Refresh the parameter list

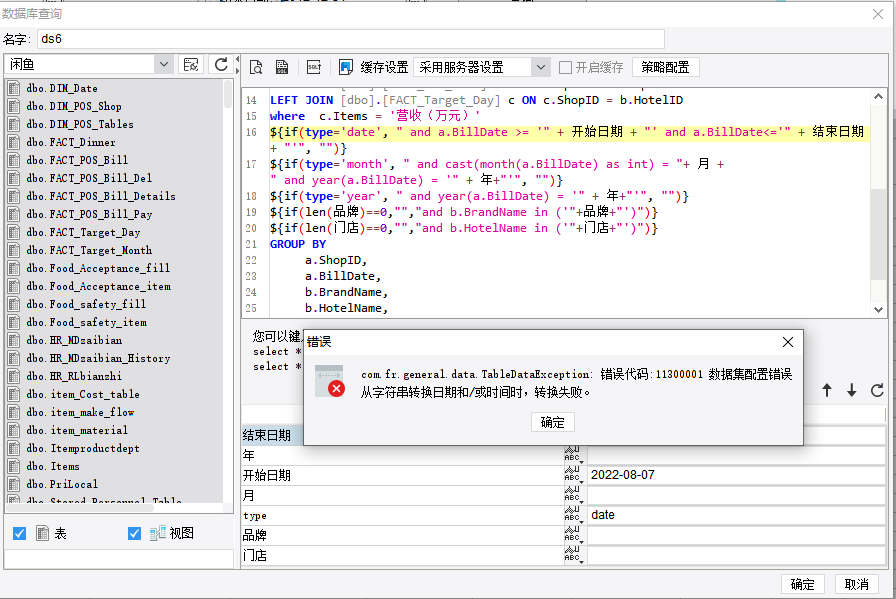pos(877,391)
